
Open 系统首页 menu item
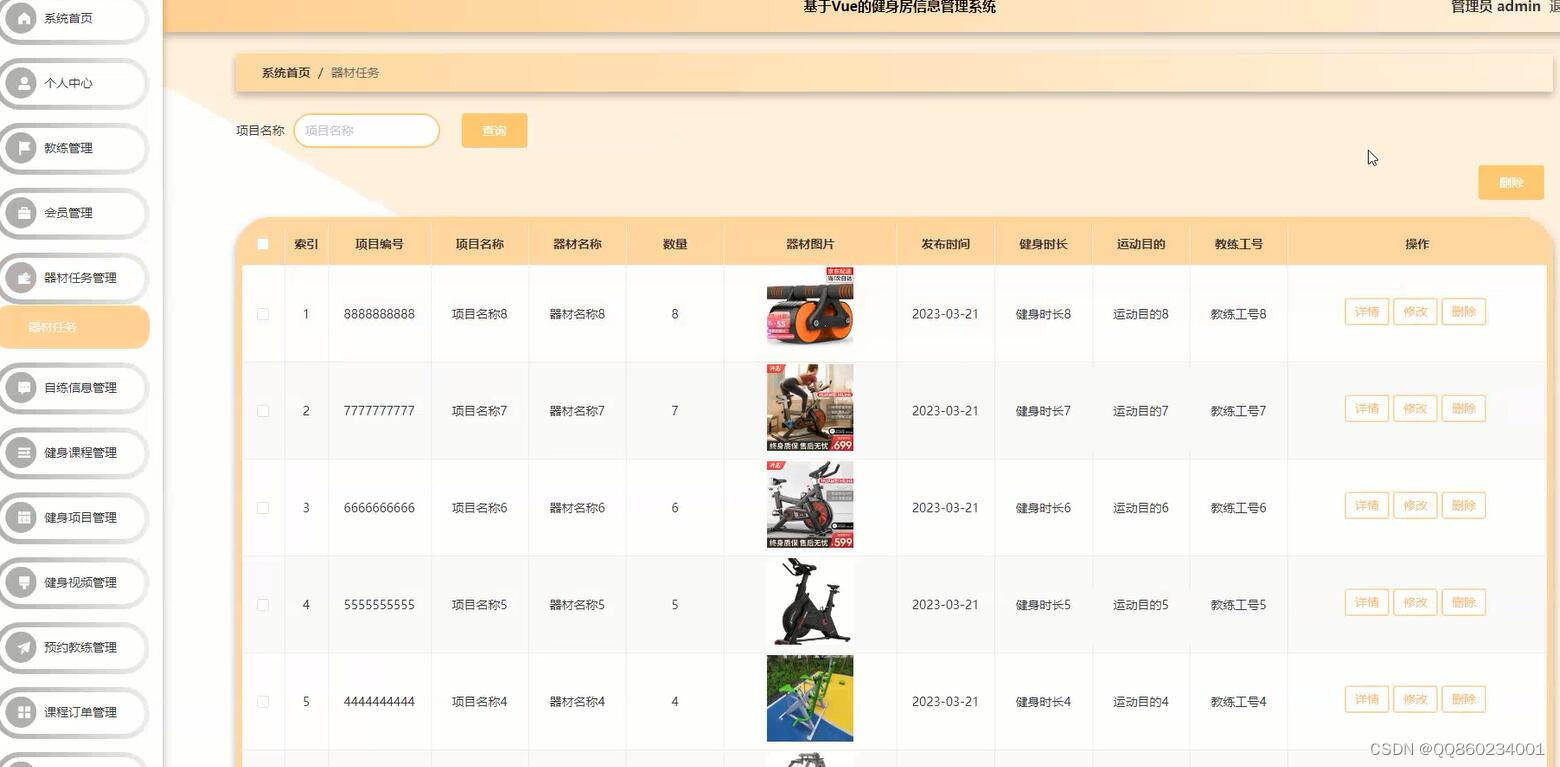pyautogui.click(x=74, y=18)
